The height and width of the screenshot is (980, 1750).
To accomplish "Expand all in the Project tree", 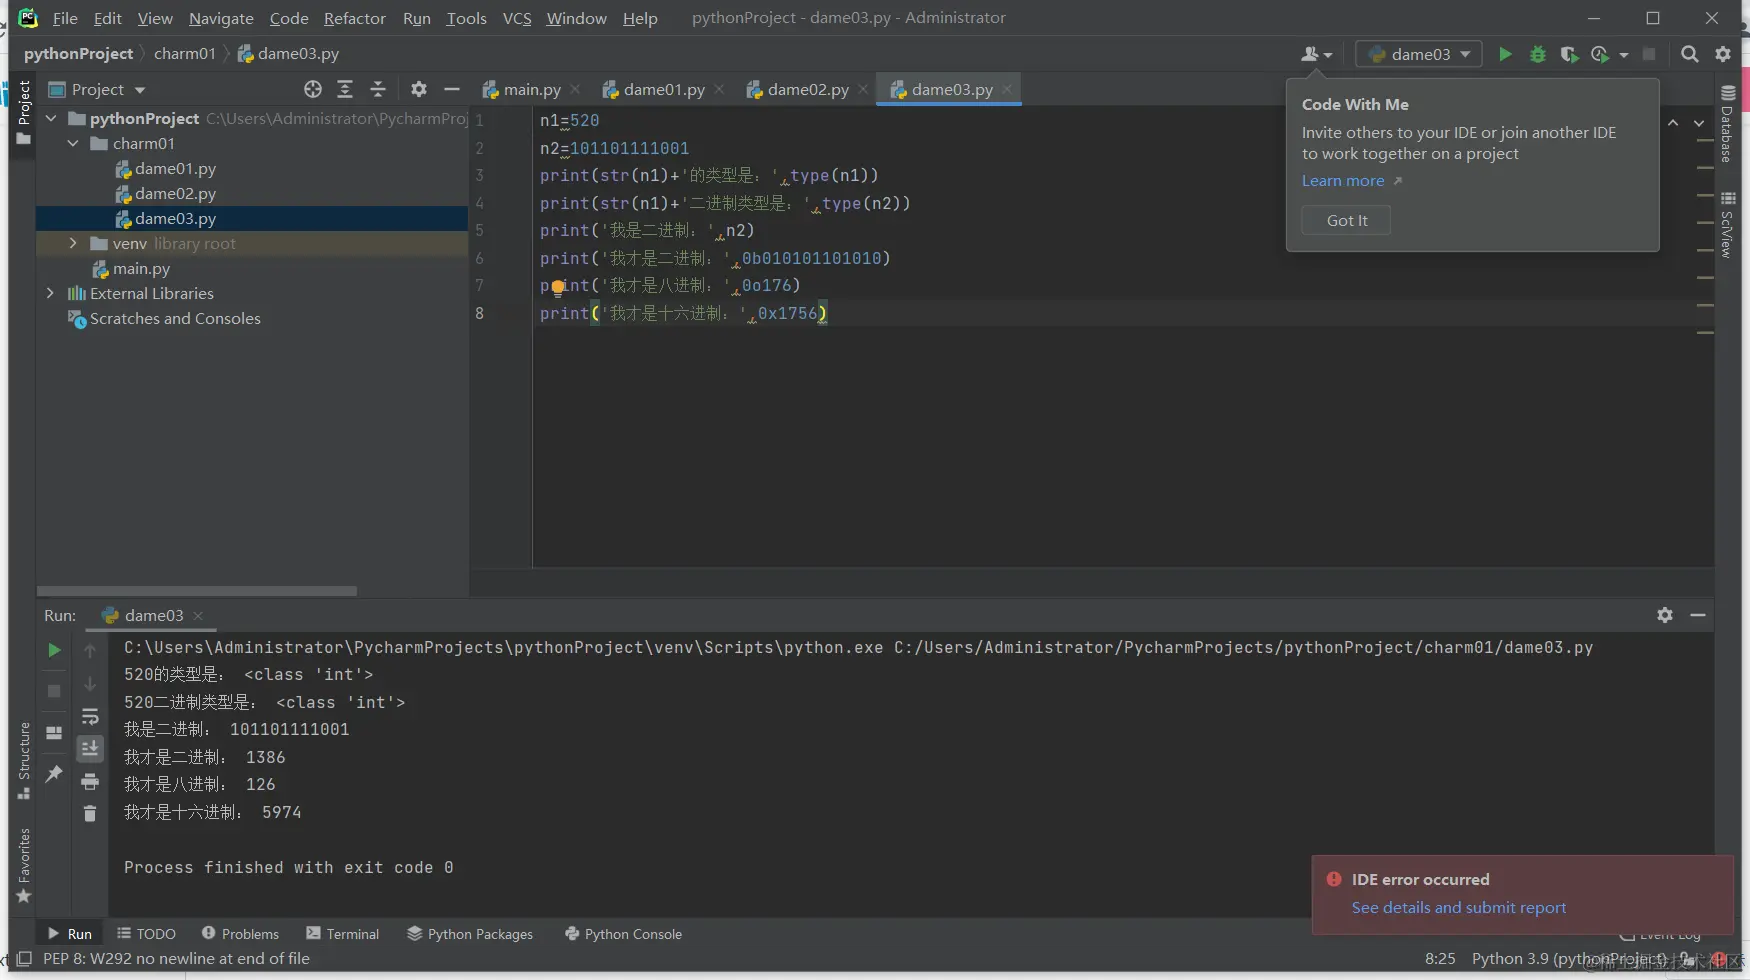I will (x=345, y=89).
